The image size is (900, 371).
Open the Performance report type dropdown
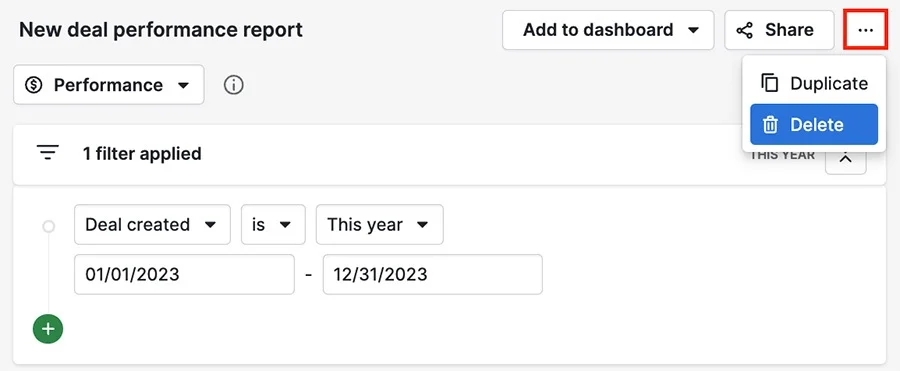click(108, 85)
